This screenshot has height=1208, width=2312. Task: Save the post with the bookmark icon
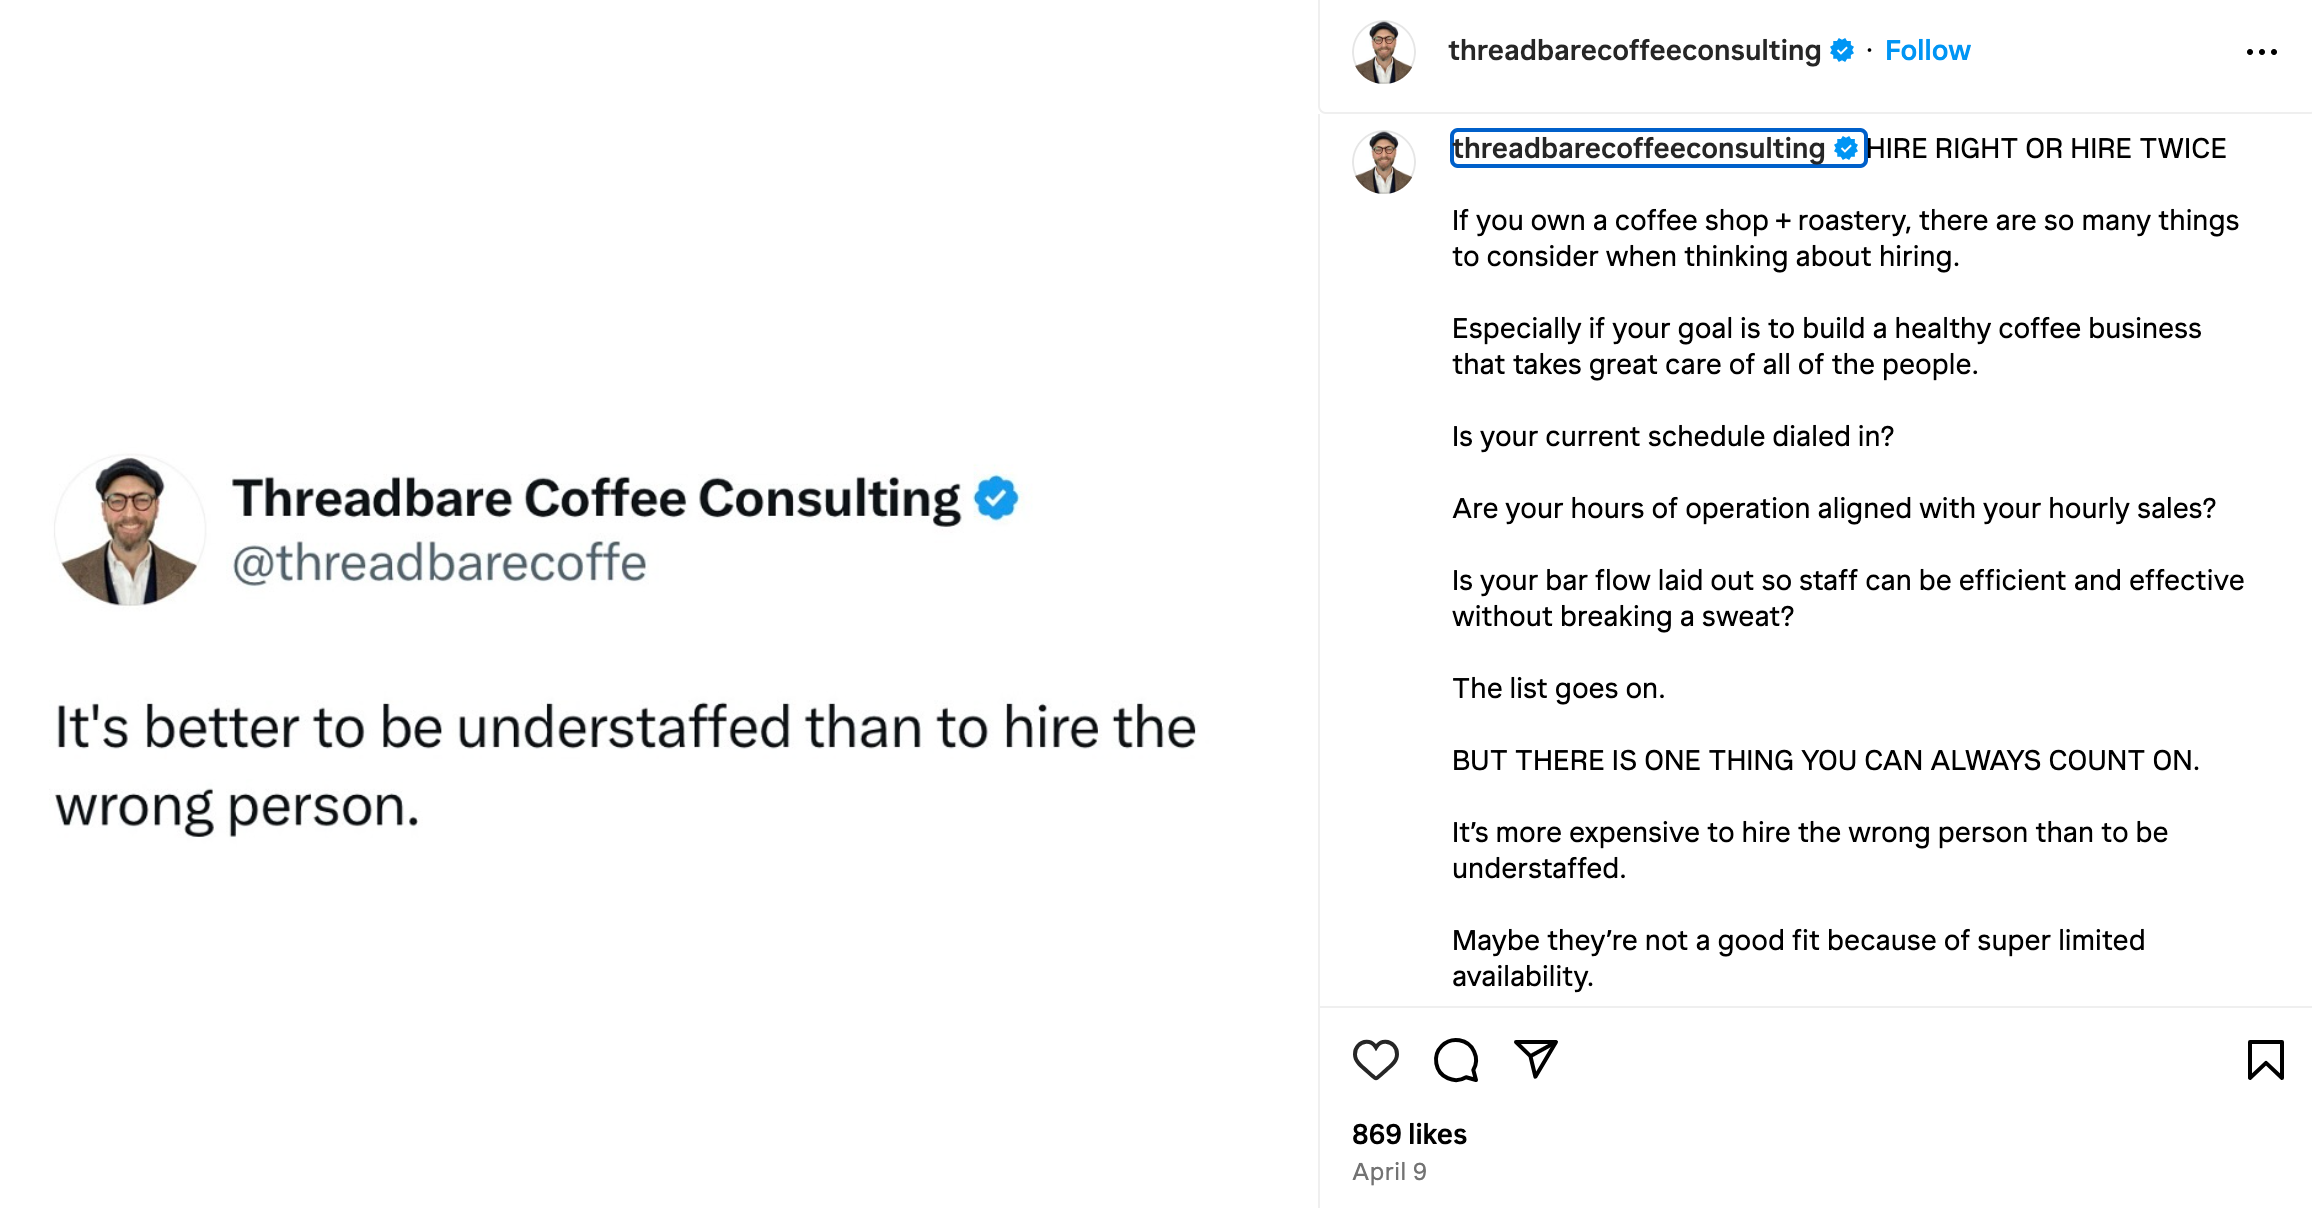pyautogui.click(x=2265, y=1060)
